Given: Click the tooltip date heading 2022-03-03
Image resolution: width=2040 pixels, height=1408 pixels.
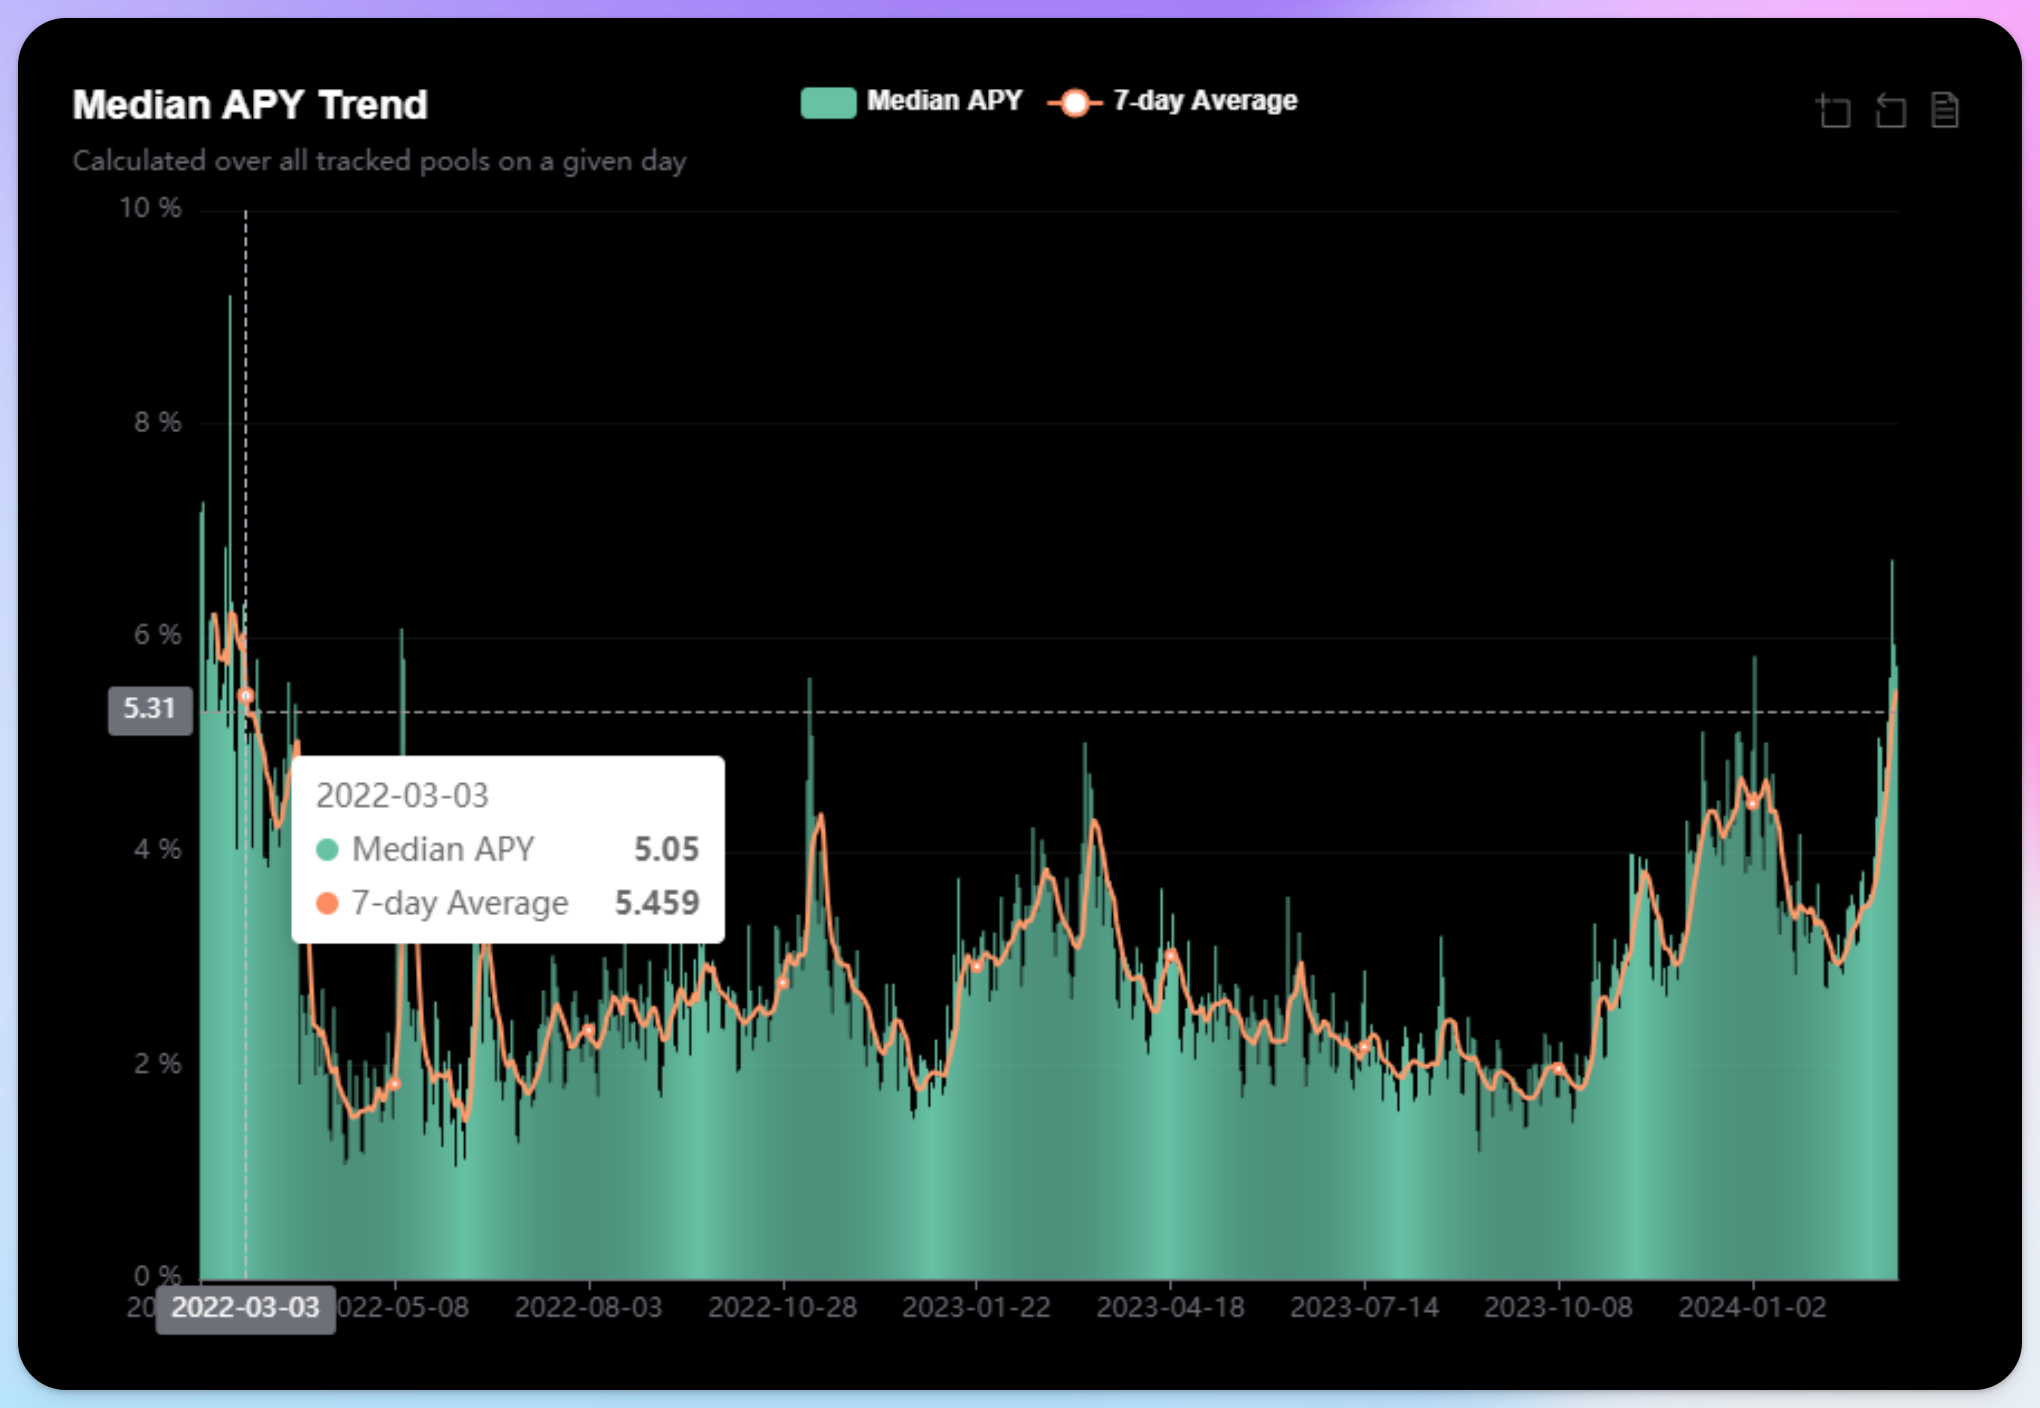Looking at the screenshot, I should pos(402,796).
